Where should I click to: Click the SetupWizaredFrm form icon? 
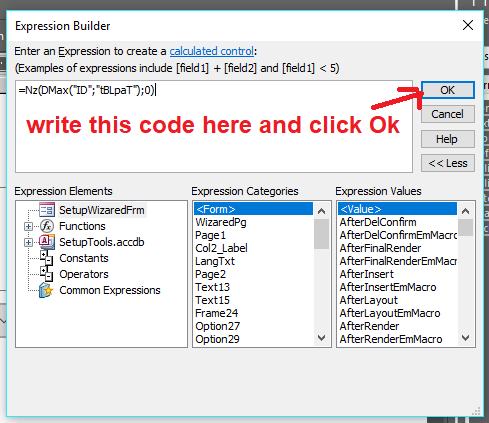pos(47,210)
